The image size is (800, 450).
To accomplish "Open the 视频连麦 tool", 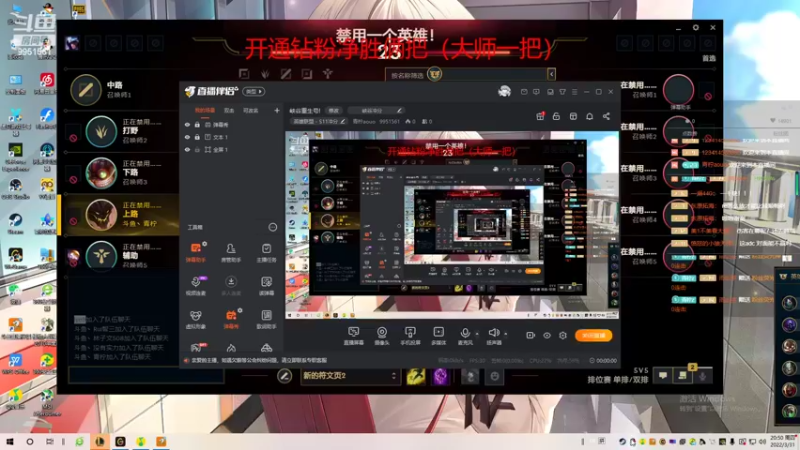I will click(x=196, y=286).
